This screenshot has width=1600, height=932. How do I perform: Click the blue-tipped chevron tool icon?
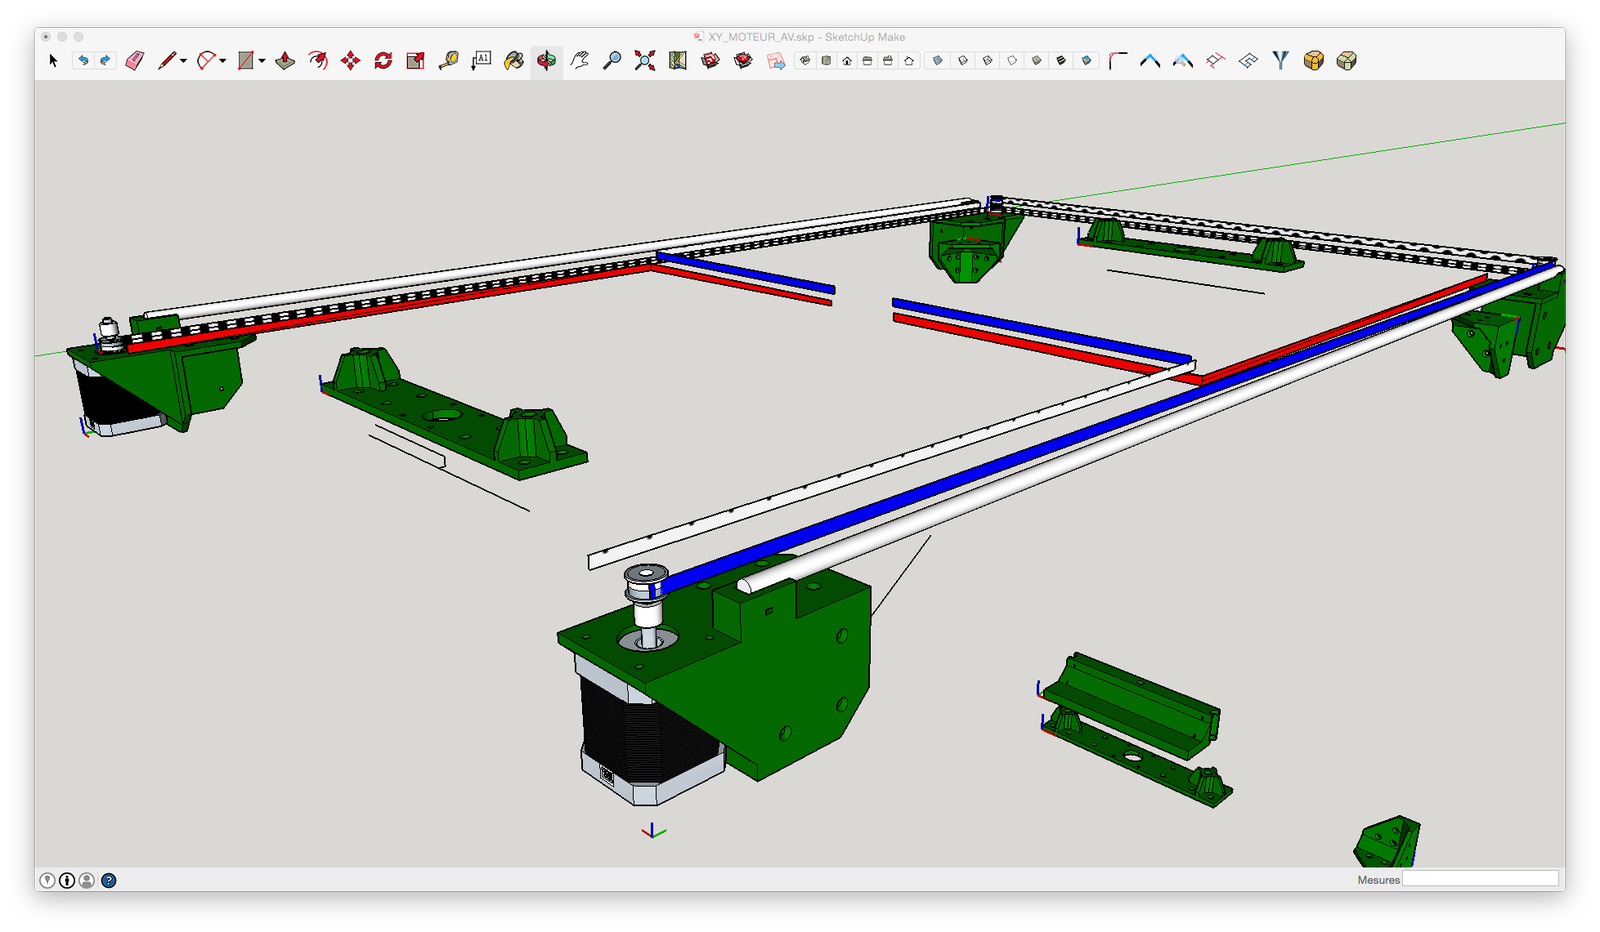point(1150,61)
